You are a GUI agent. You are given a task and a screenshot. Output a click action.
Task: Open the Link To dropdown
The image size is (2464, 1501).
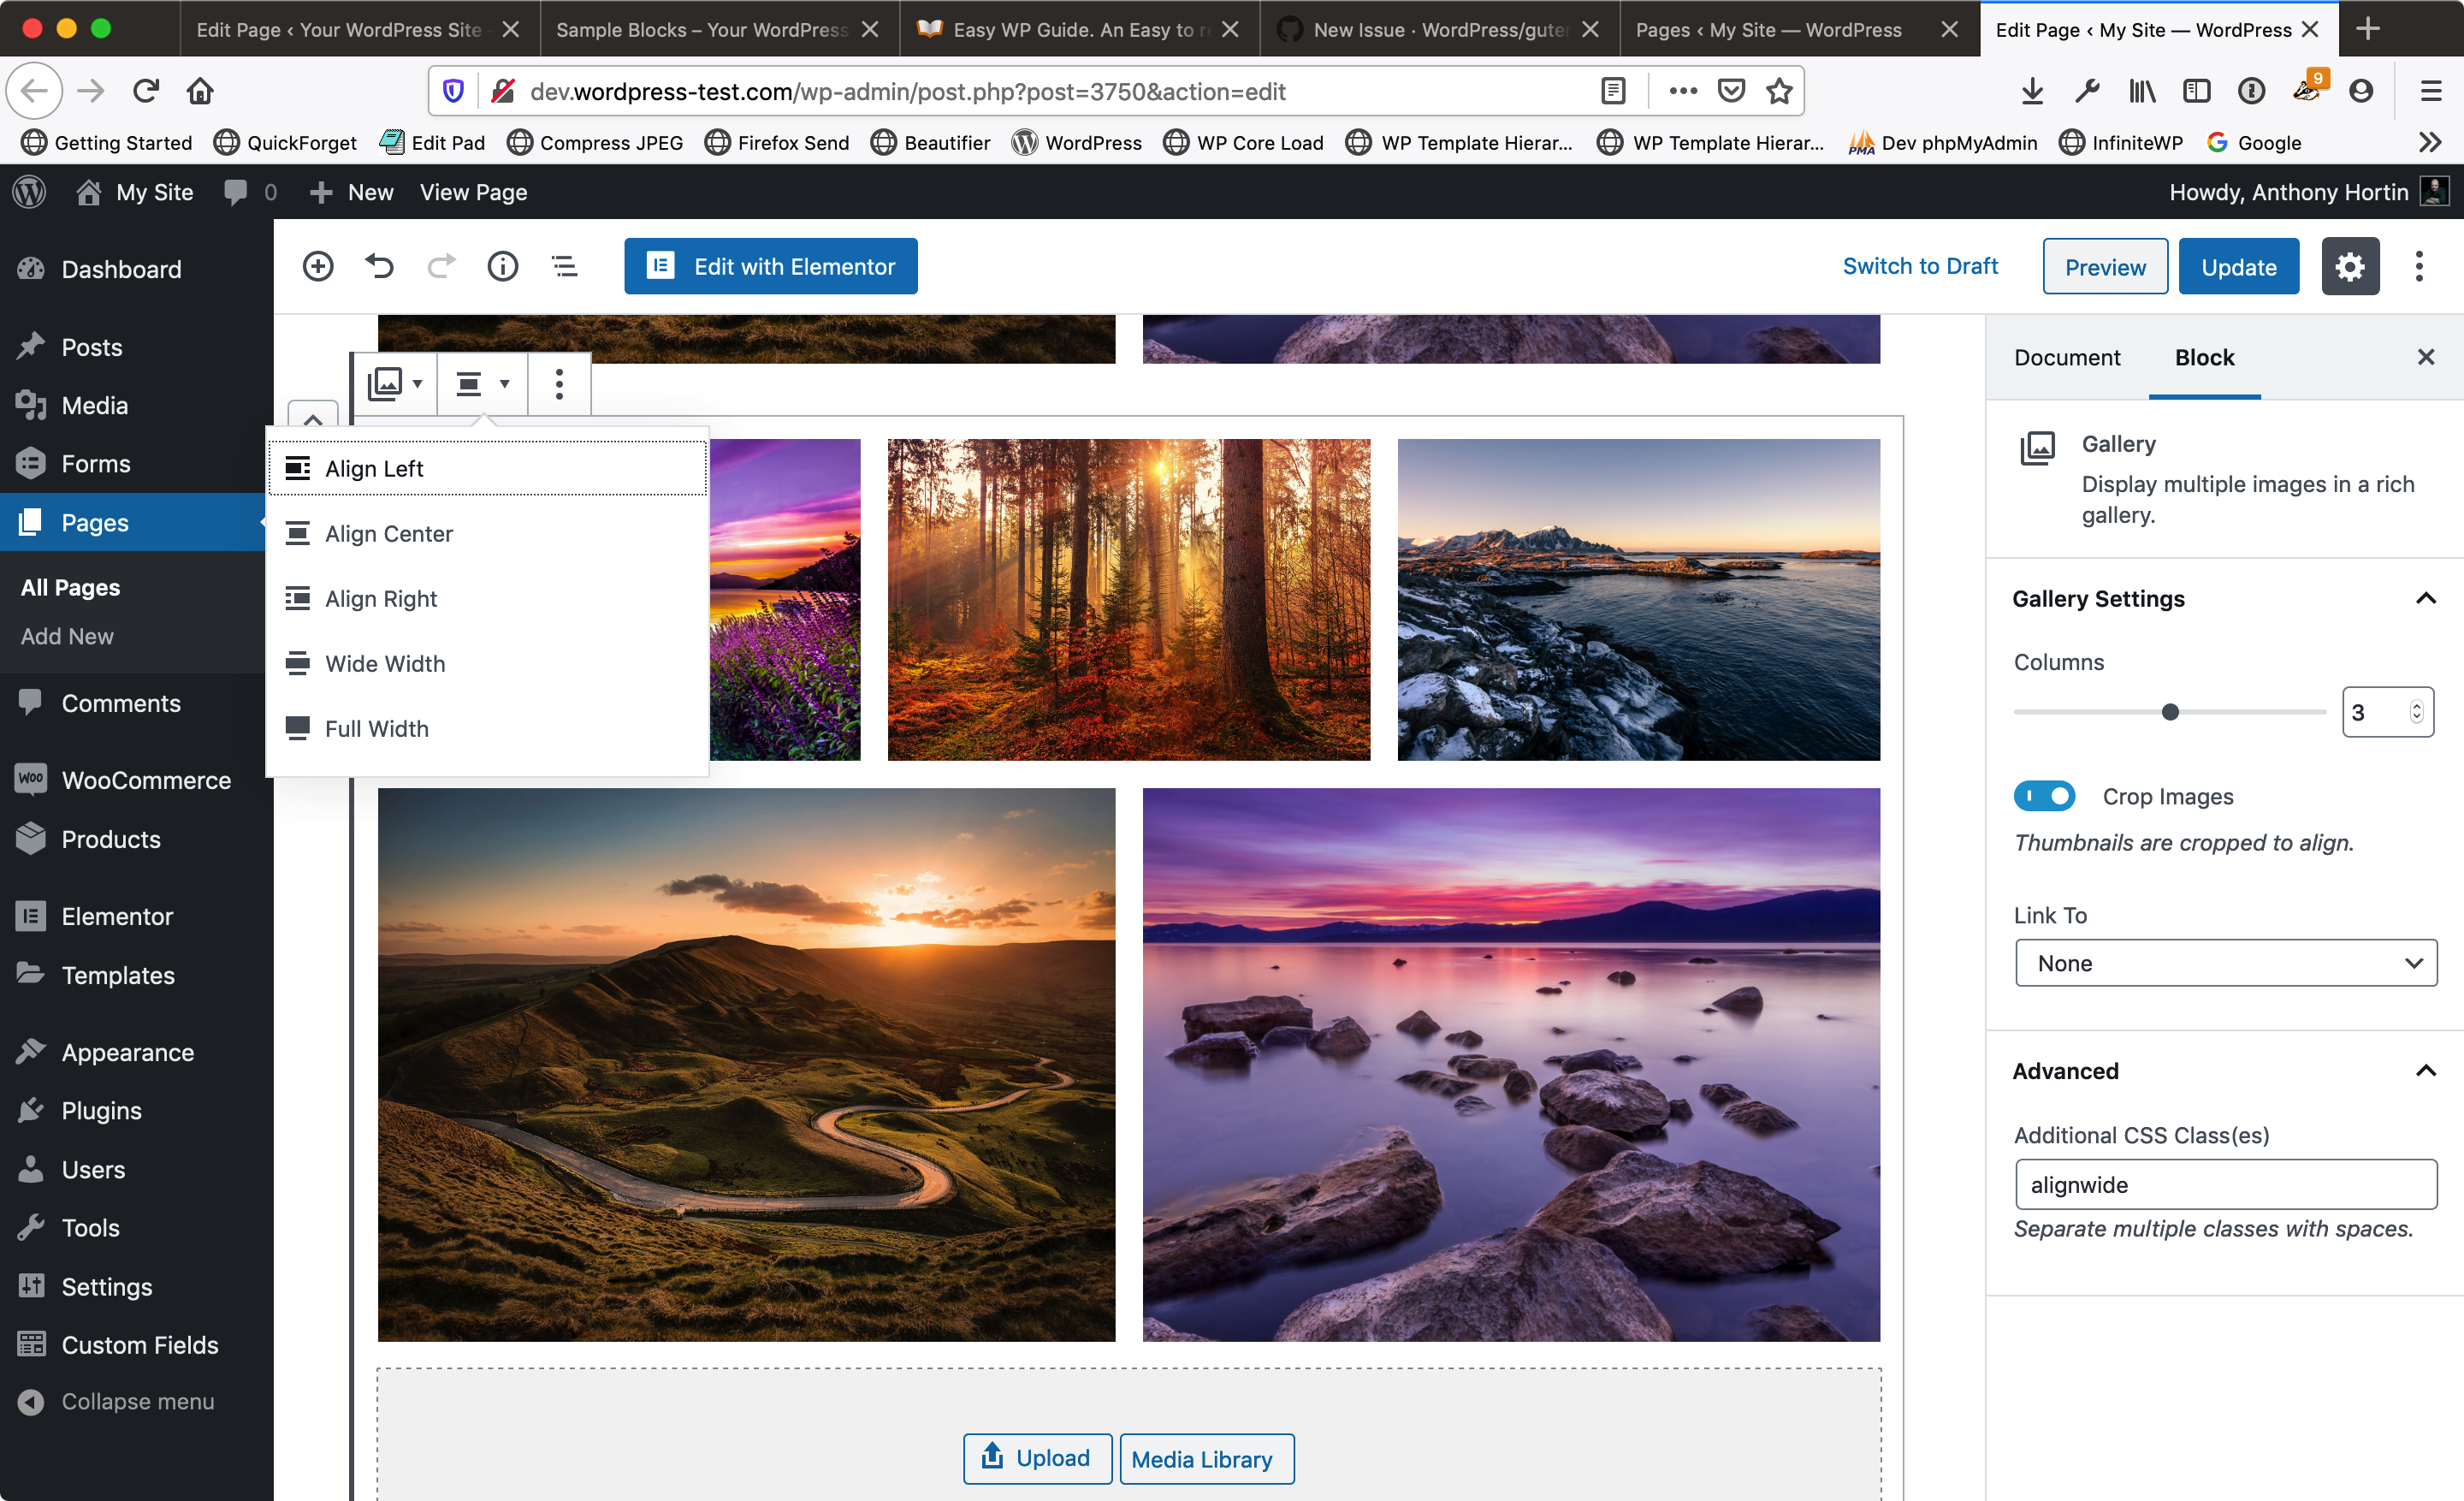2226,963
